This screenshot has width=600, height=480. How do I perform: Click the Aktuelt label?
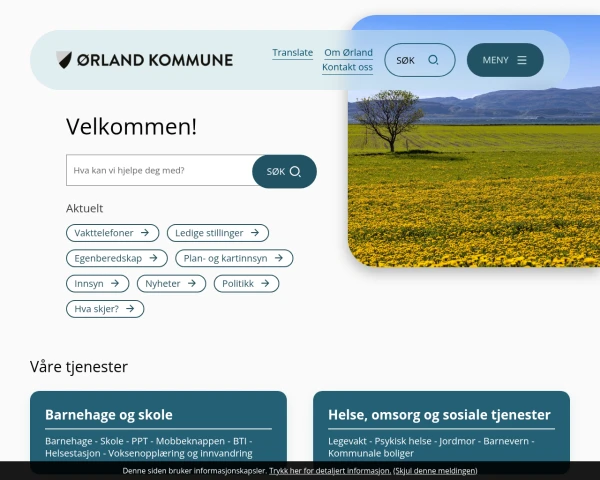[x=85, y=208]
